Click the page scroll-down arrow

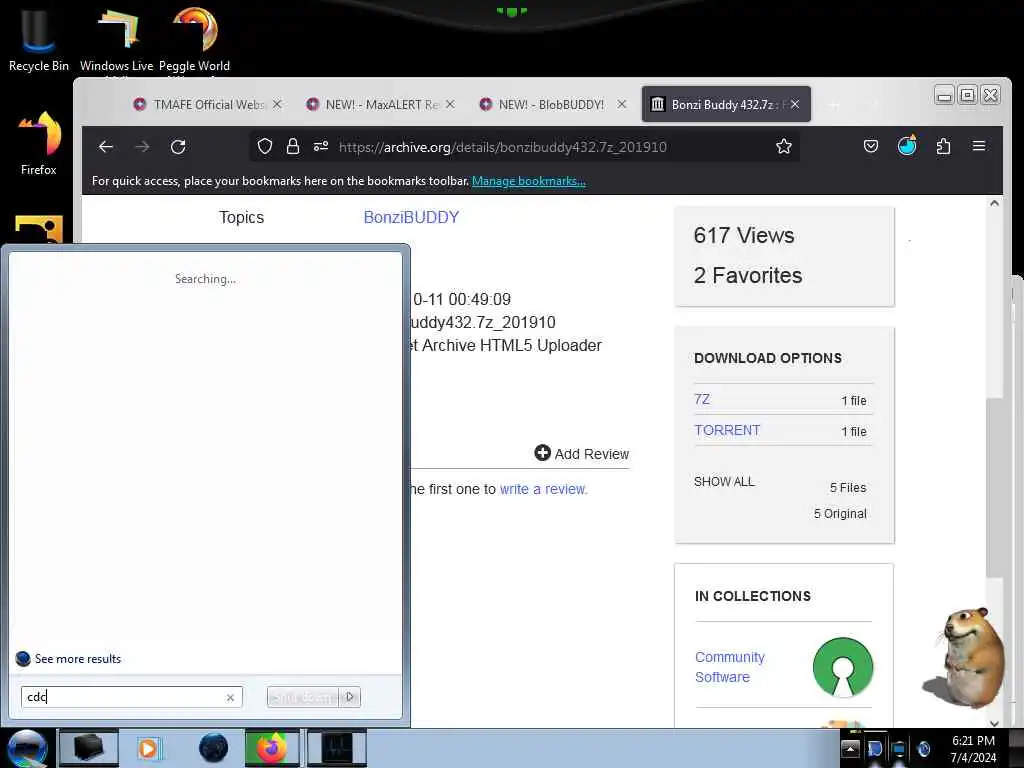tap(994, 723)
